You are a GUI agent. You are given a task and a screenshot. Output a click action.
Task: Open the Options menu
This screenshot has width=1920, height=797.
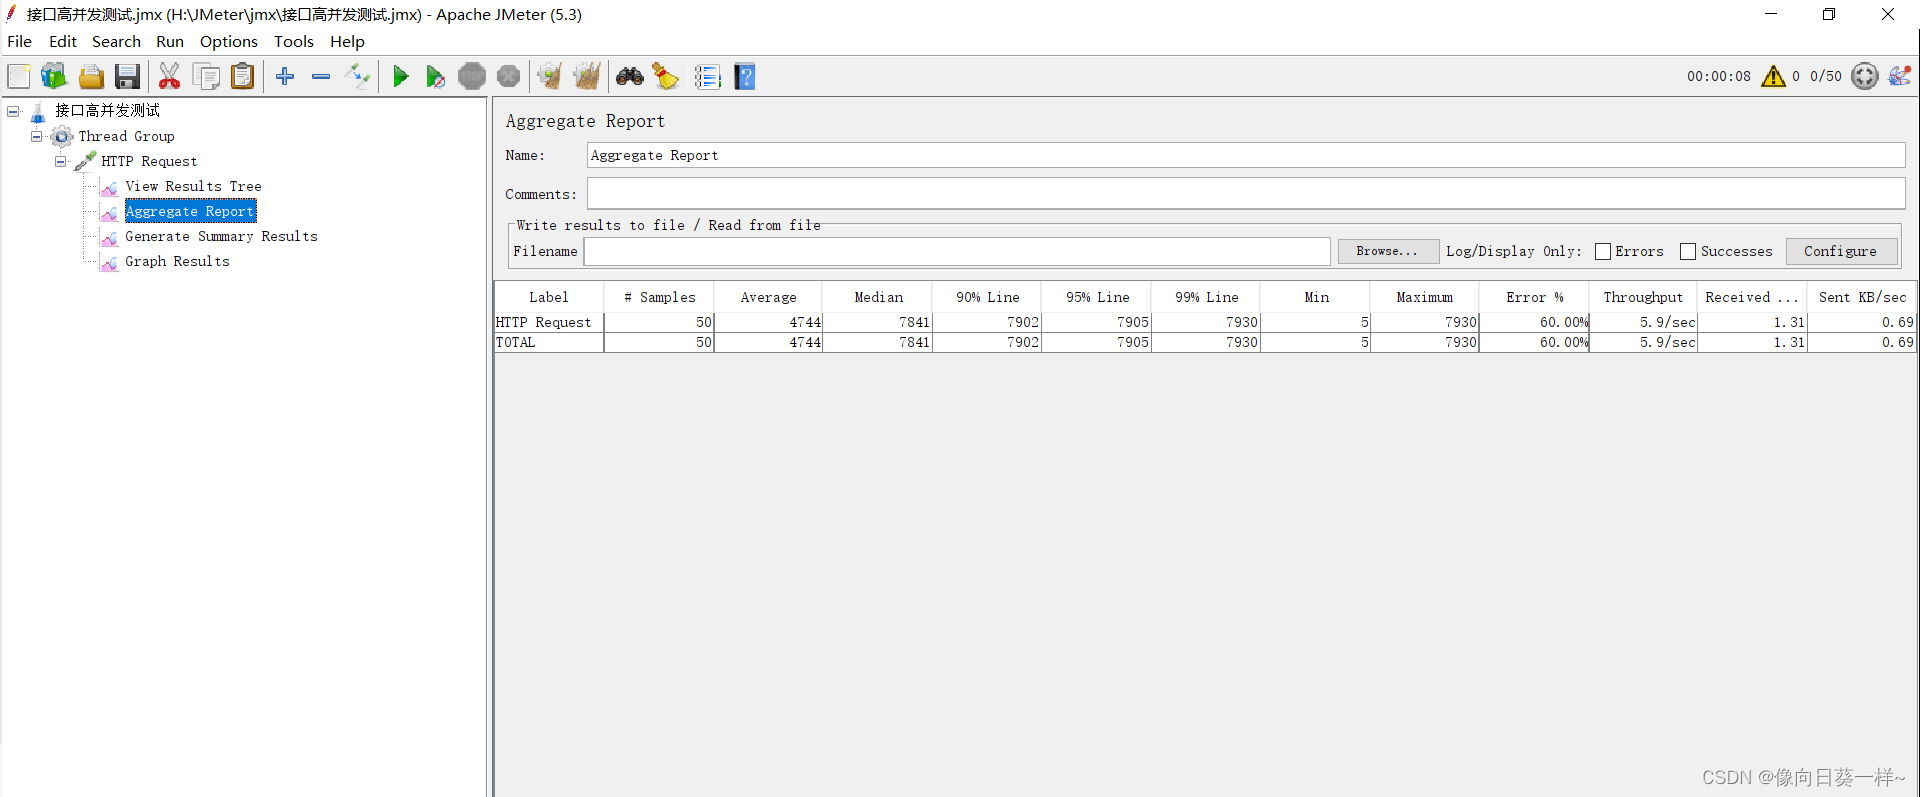pos(228,42)
